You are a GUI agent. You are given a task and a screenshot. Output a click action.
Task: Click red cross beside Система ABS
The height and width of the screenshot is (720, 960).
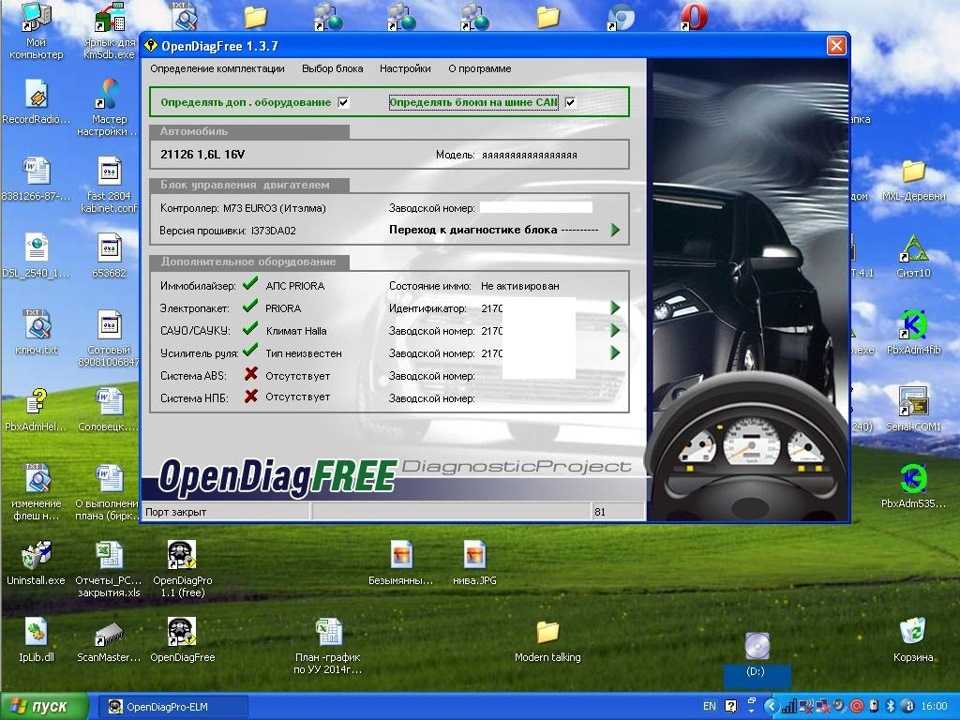click(x=250, y=373)
